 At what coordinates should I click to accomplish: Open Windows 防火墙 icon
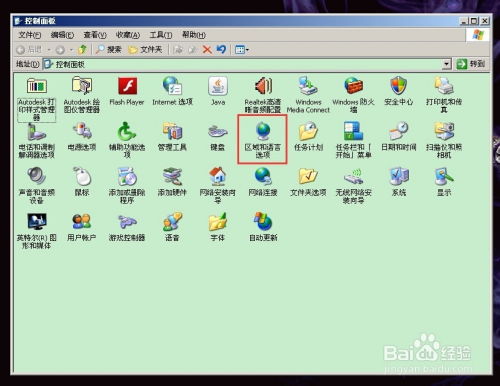[x=353, y=86]
